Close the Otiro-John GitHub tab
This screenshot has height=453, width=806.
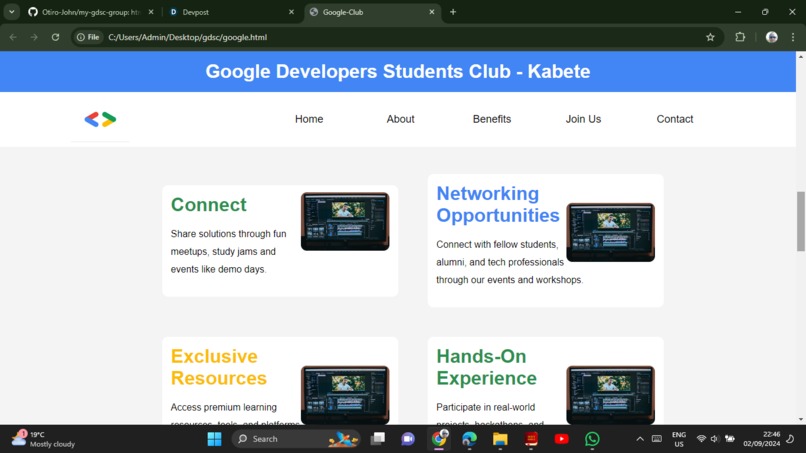(151, 12)
